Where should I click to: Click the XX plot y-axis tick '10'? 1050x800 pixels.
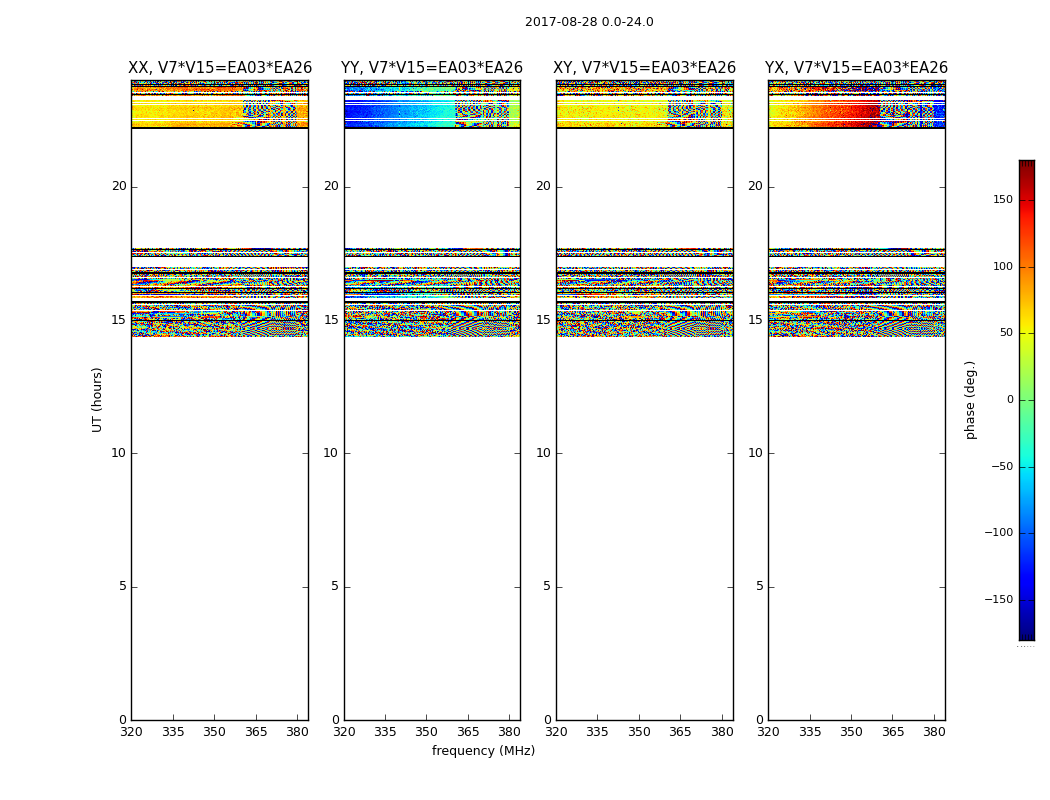pos(119,453)
